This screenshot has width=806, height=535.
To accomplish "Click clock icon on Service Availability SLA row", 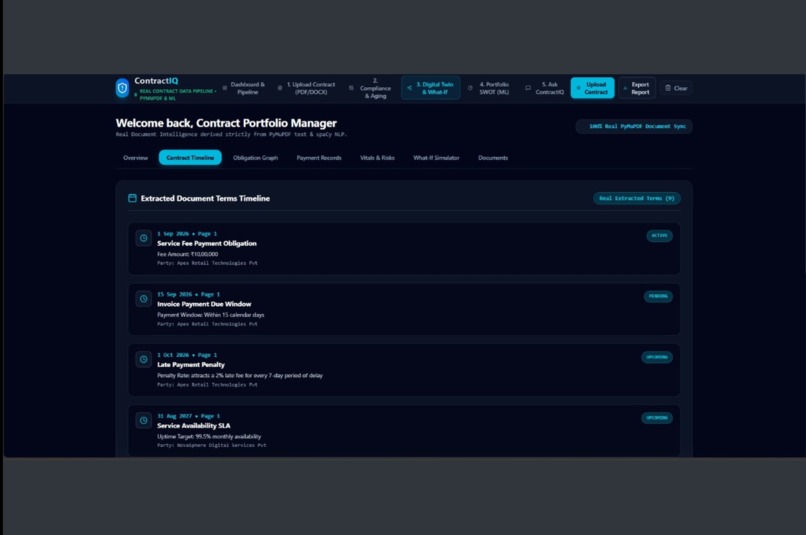I will pyautogui.click(x=143, y=420).
